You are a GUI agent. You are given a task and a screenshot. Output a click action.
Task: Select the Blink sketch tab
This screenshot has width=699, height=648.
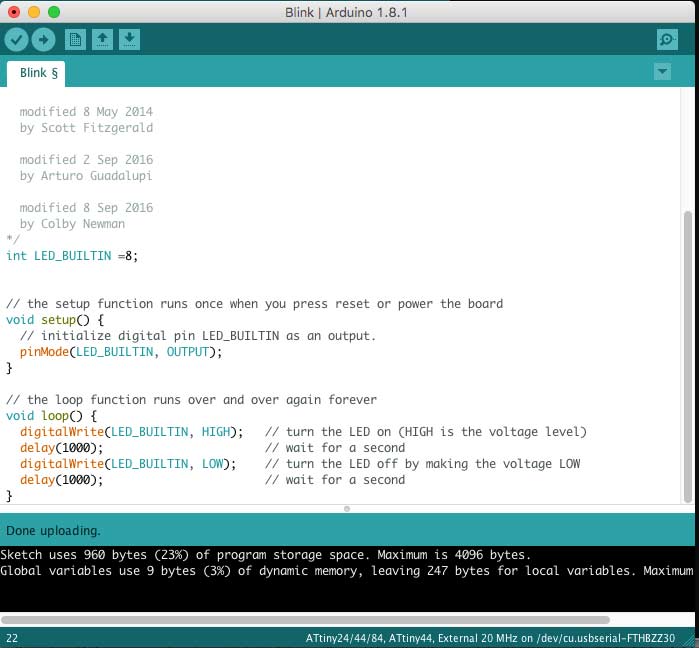coord(36,73)
